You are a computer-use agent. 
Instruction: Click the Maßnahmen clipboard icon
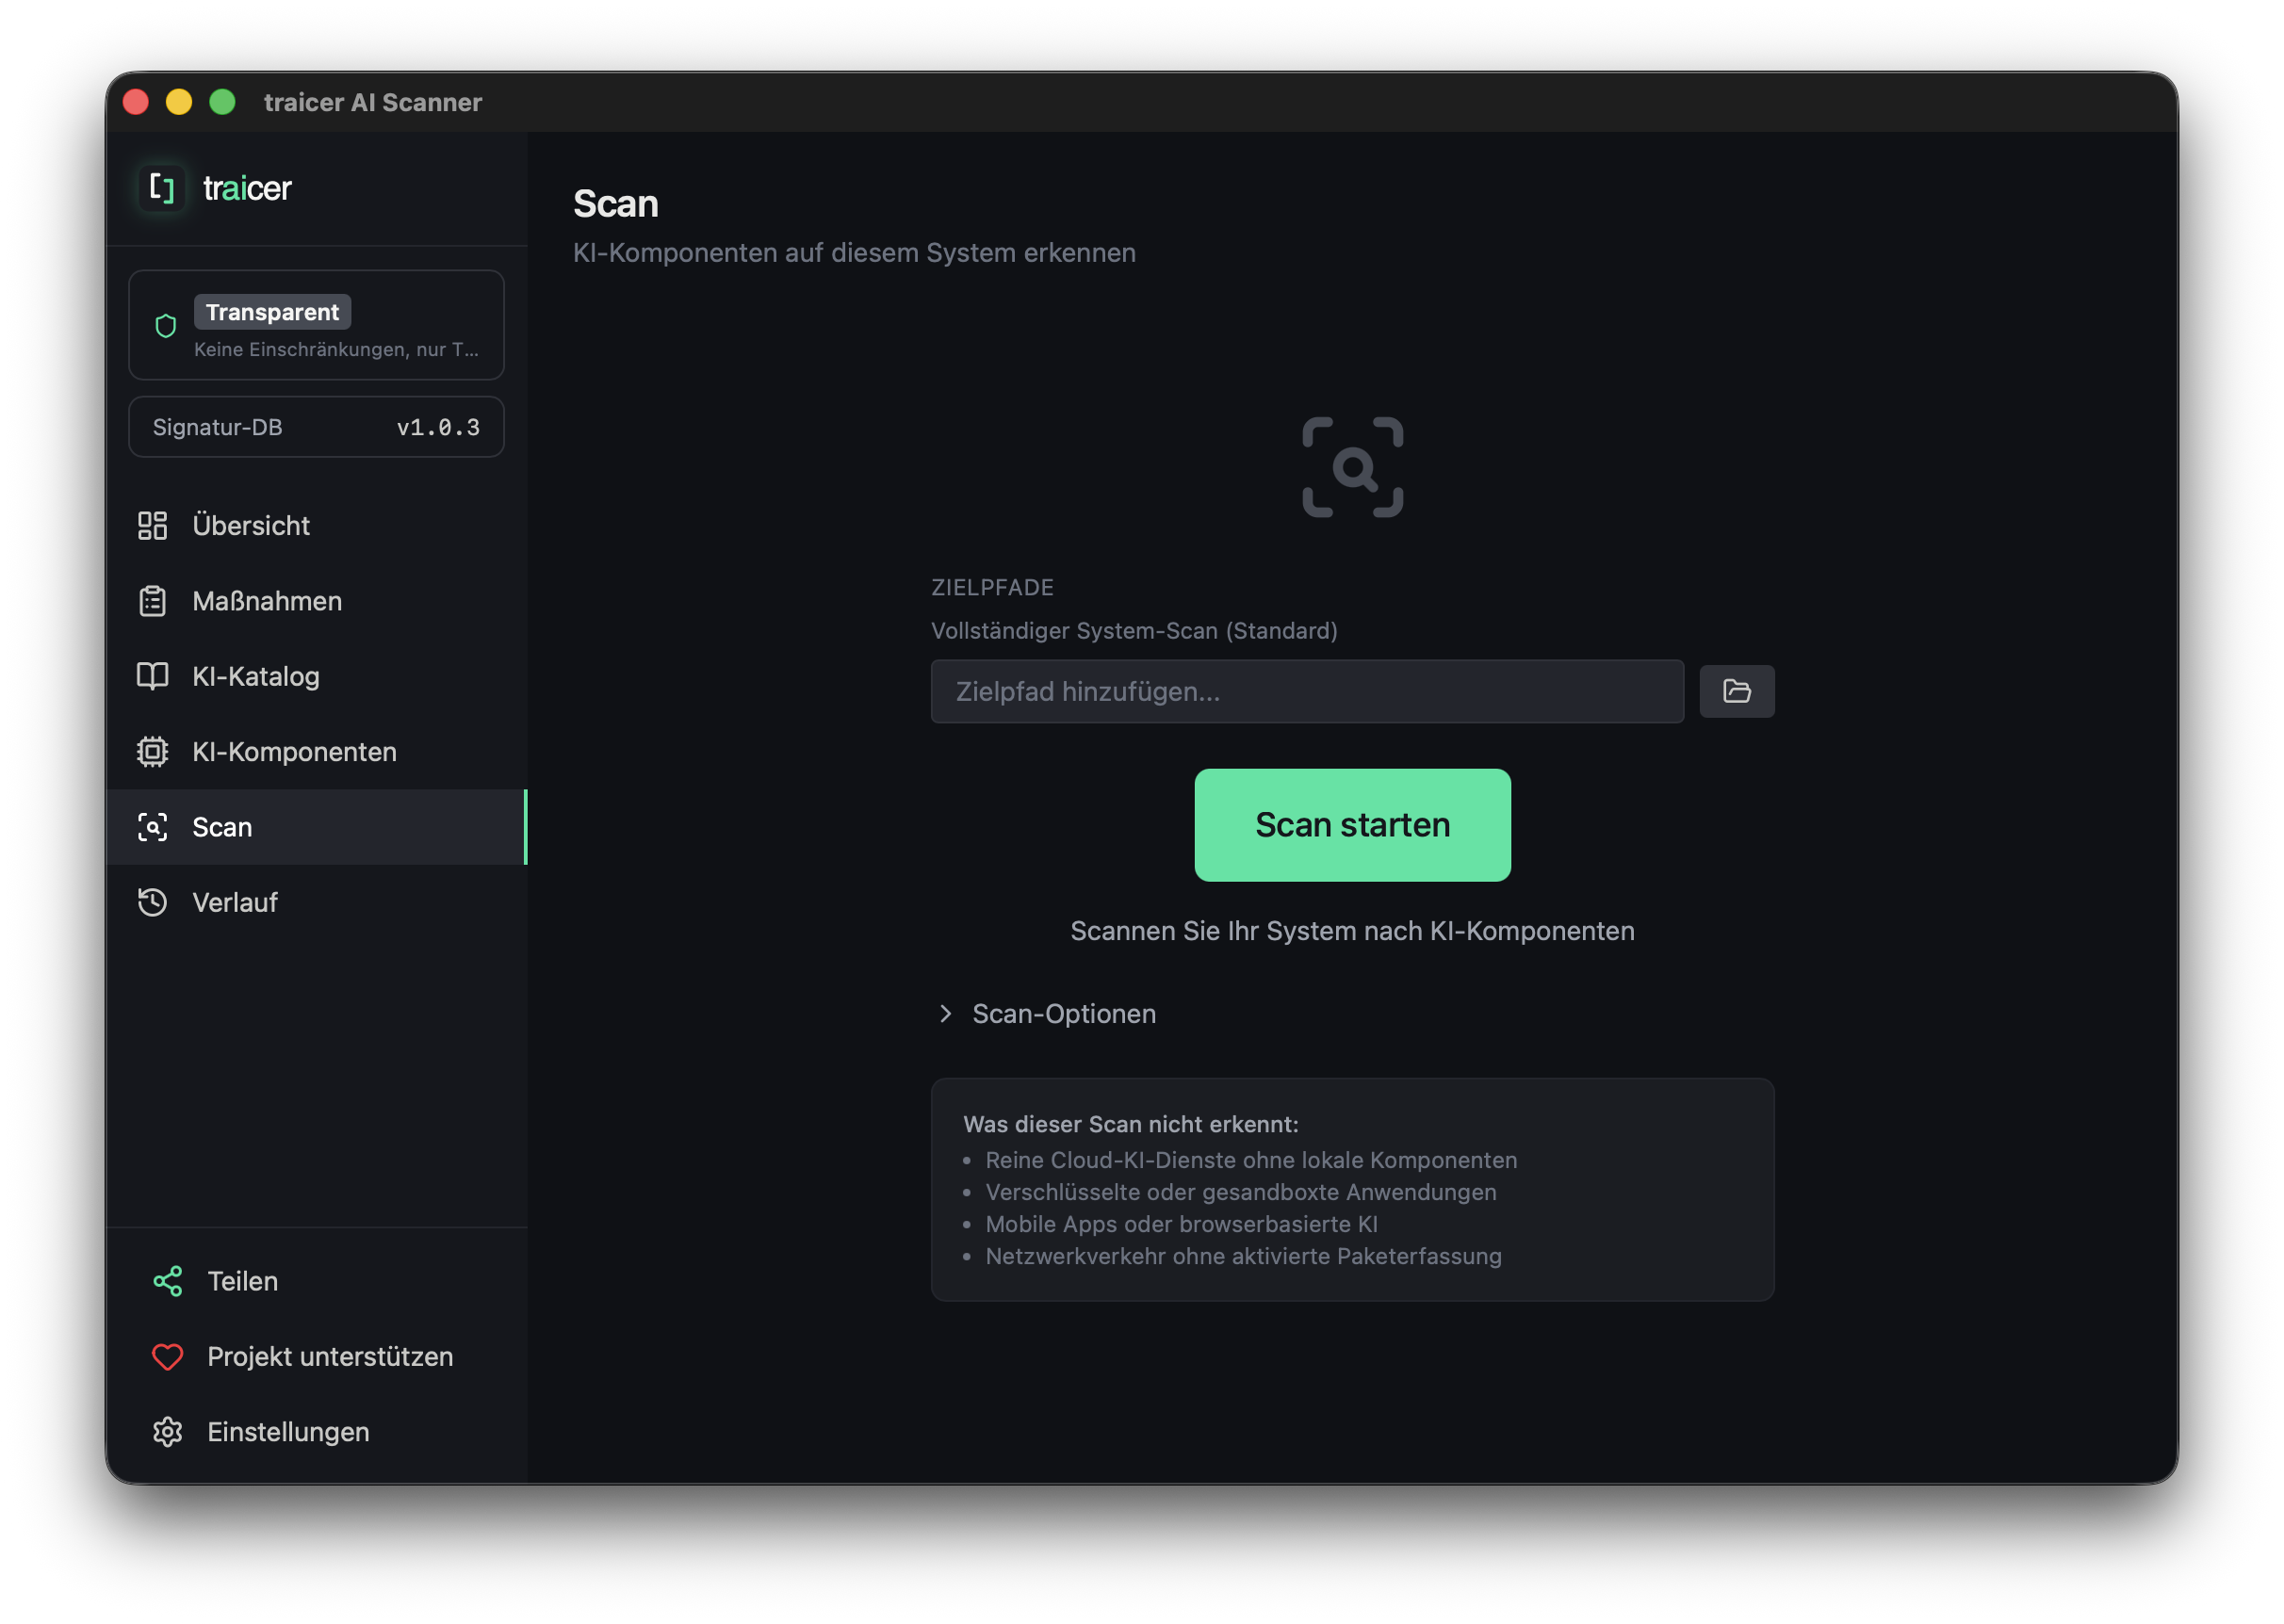(152, 601)
